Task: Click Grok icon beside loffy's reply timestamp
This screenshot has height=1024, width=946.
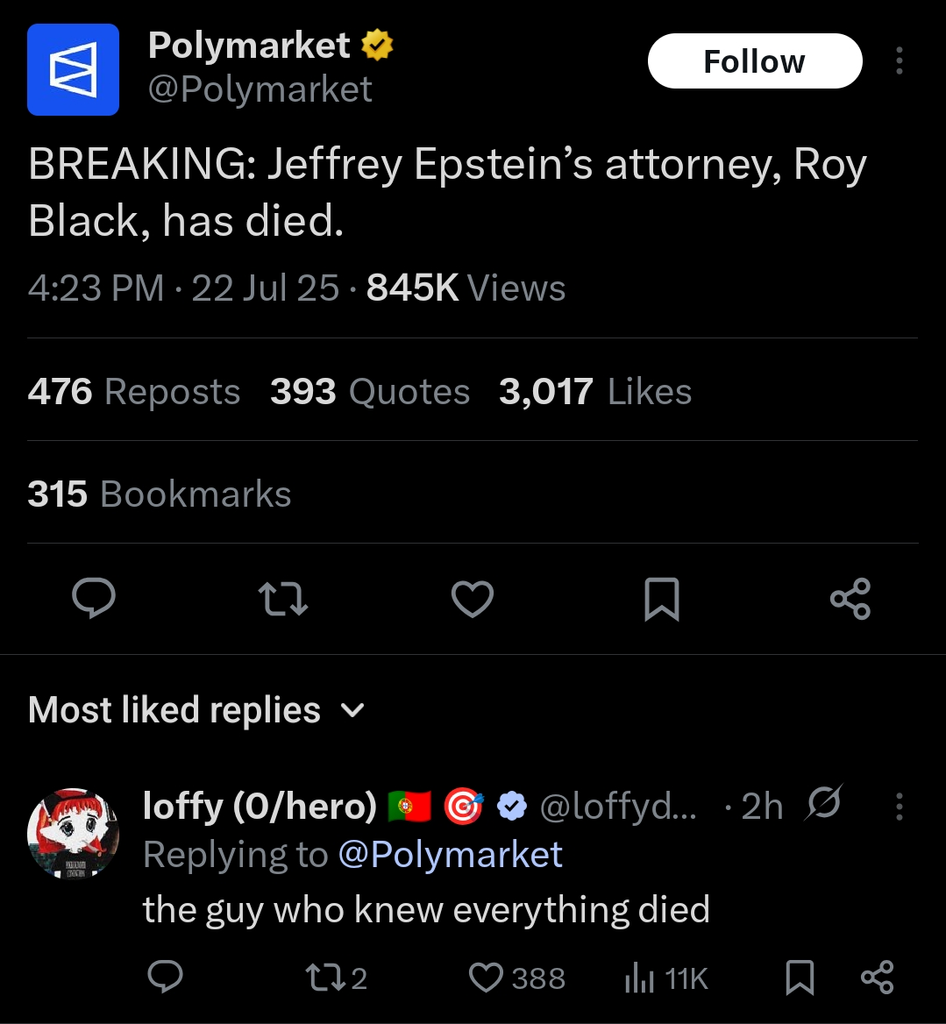Action: point(823,803)
